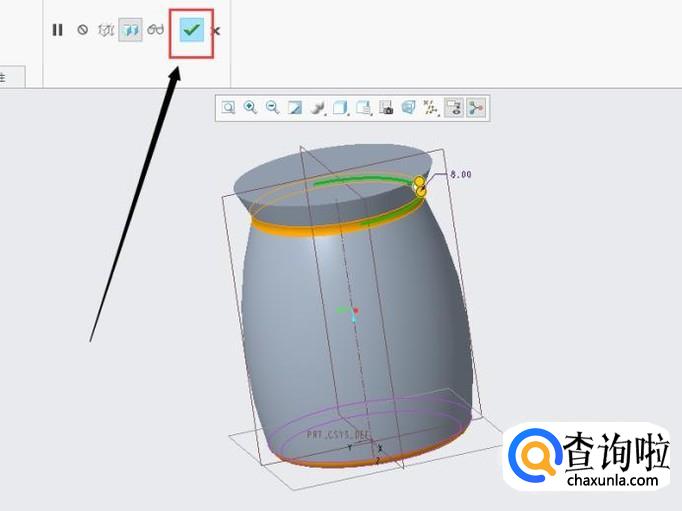Open the datum display filters
682x511 pixels.
431,108
